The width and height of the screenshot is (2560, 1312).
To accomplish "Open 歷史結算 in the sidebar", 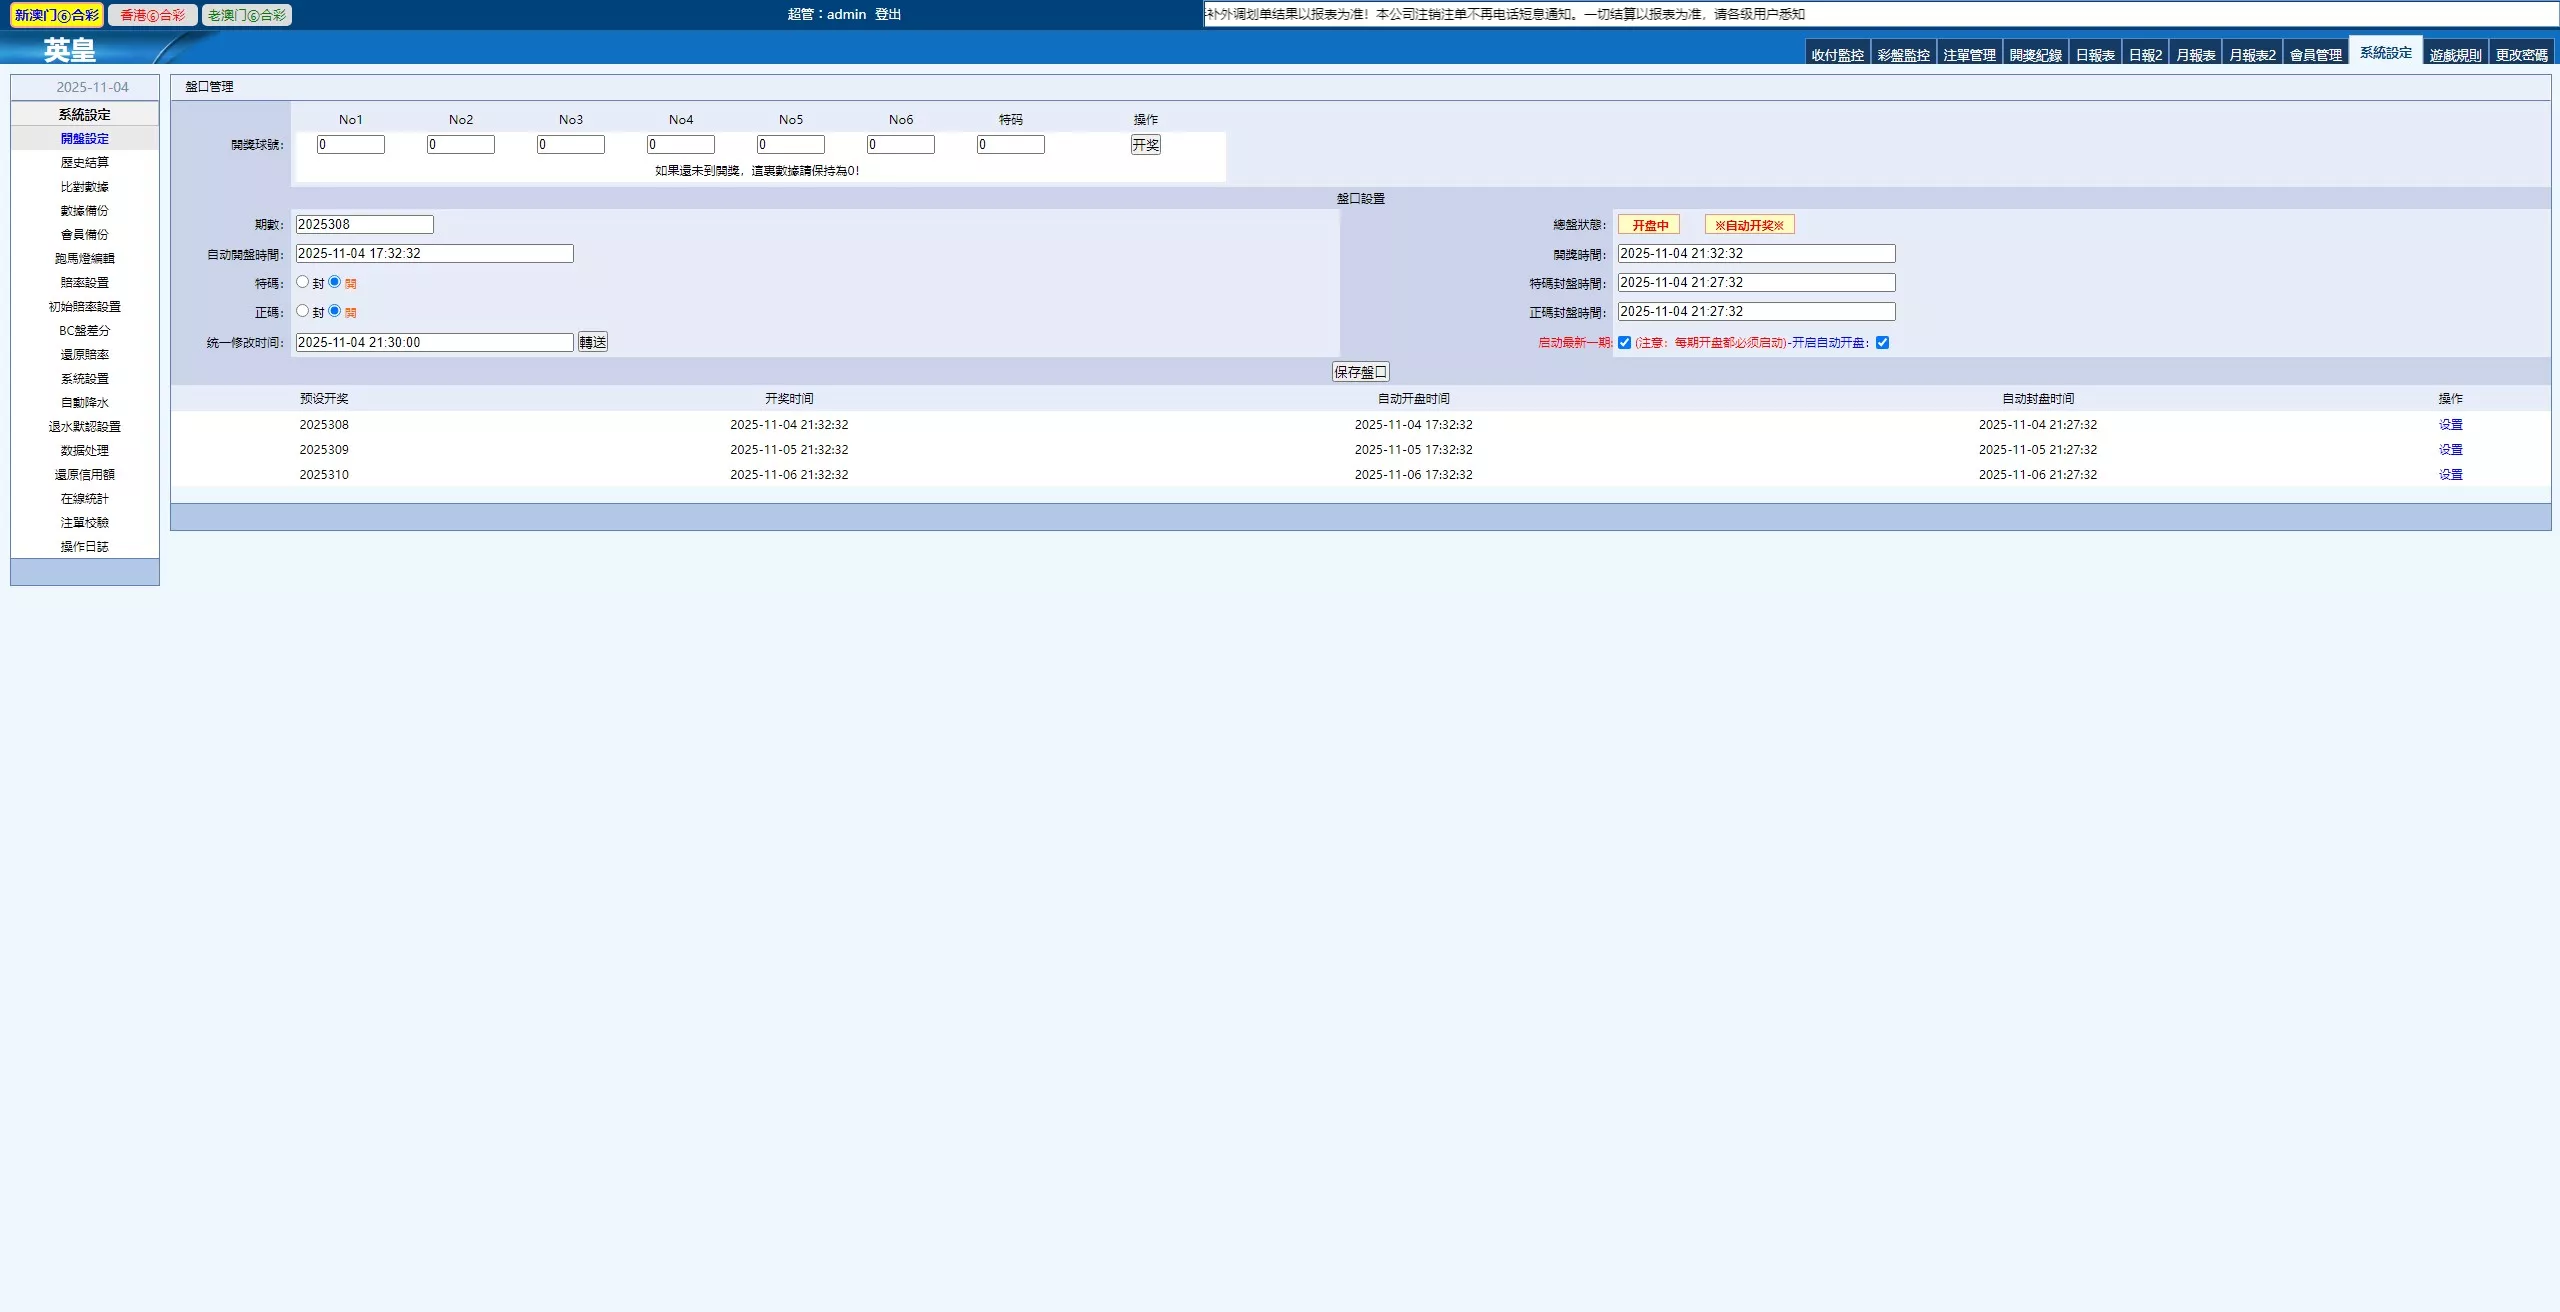I will click(x=84, y=163).
